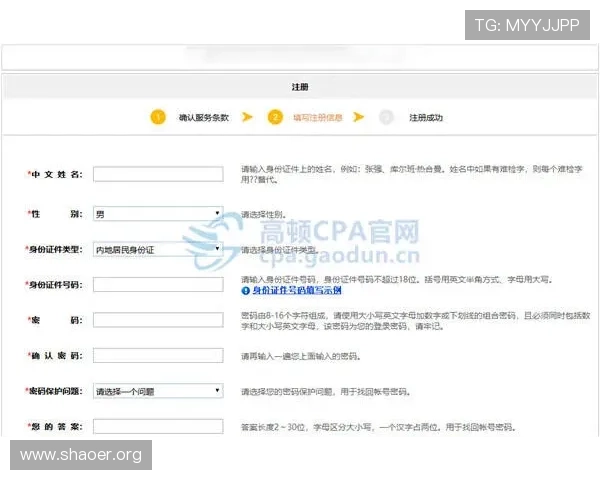Screen dimensions: 600x480
Task: Click the 填写注册信息 step label
Action: (x=318, y=118)
